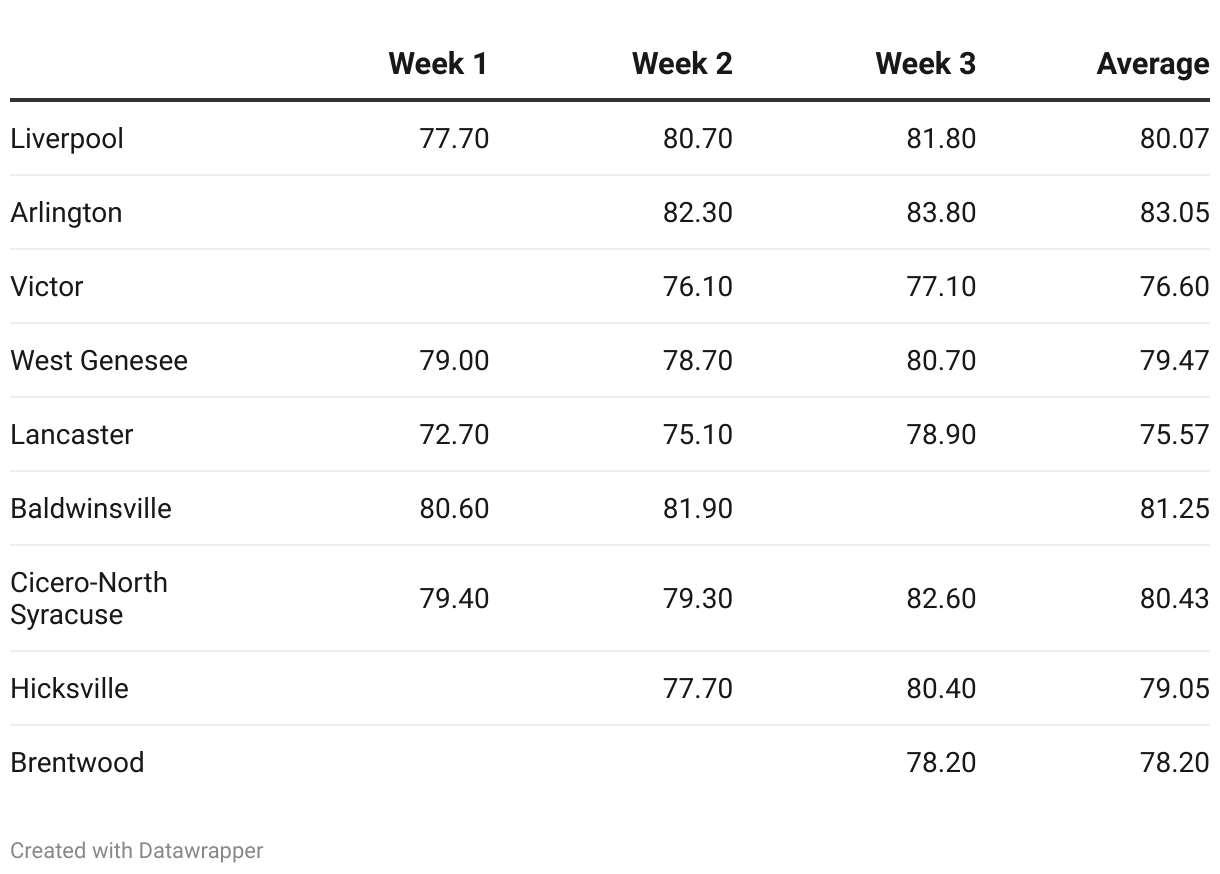Click the Average column header
Screen dimensions: 1220x874
pyautogui.click(x=1152, y=64)
